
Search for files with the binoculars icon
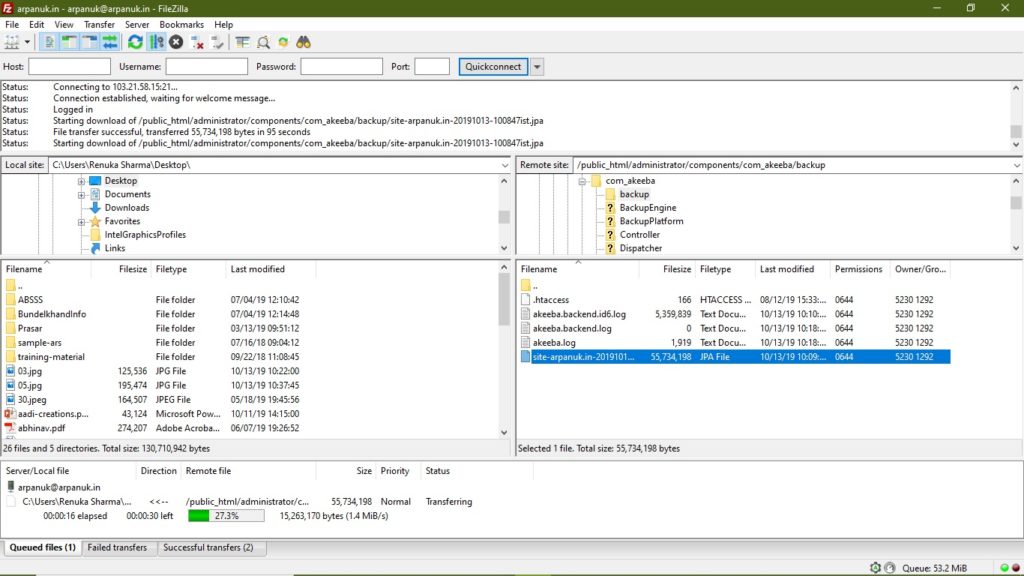[304, 42]
